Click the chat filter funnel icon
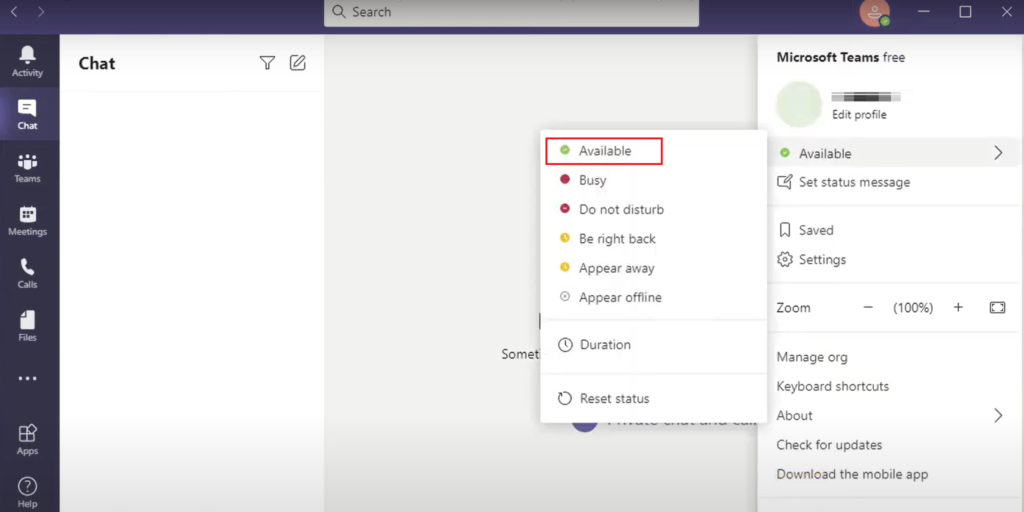 click(x=267, y=63)
